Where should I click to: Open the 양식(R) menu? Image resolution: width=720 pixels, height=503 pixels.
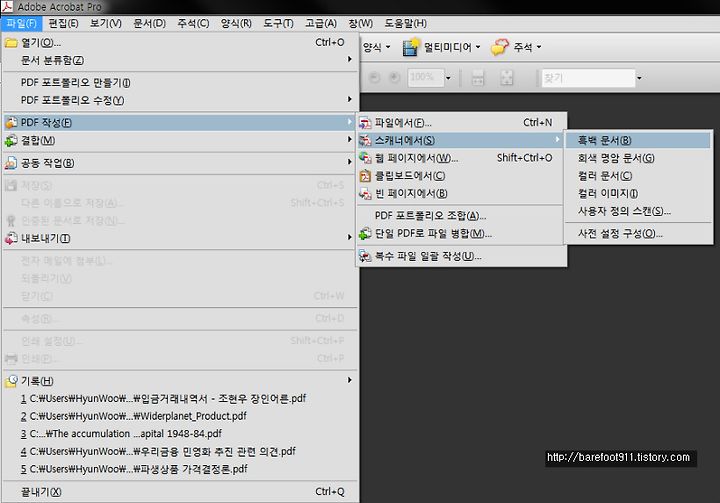pyautogui.click(x=236, y=23)
